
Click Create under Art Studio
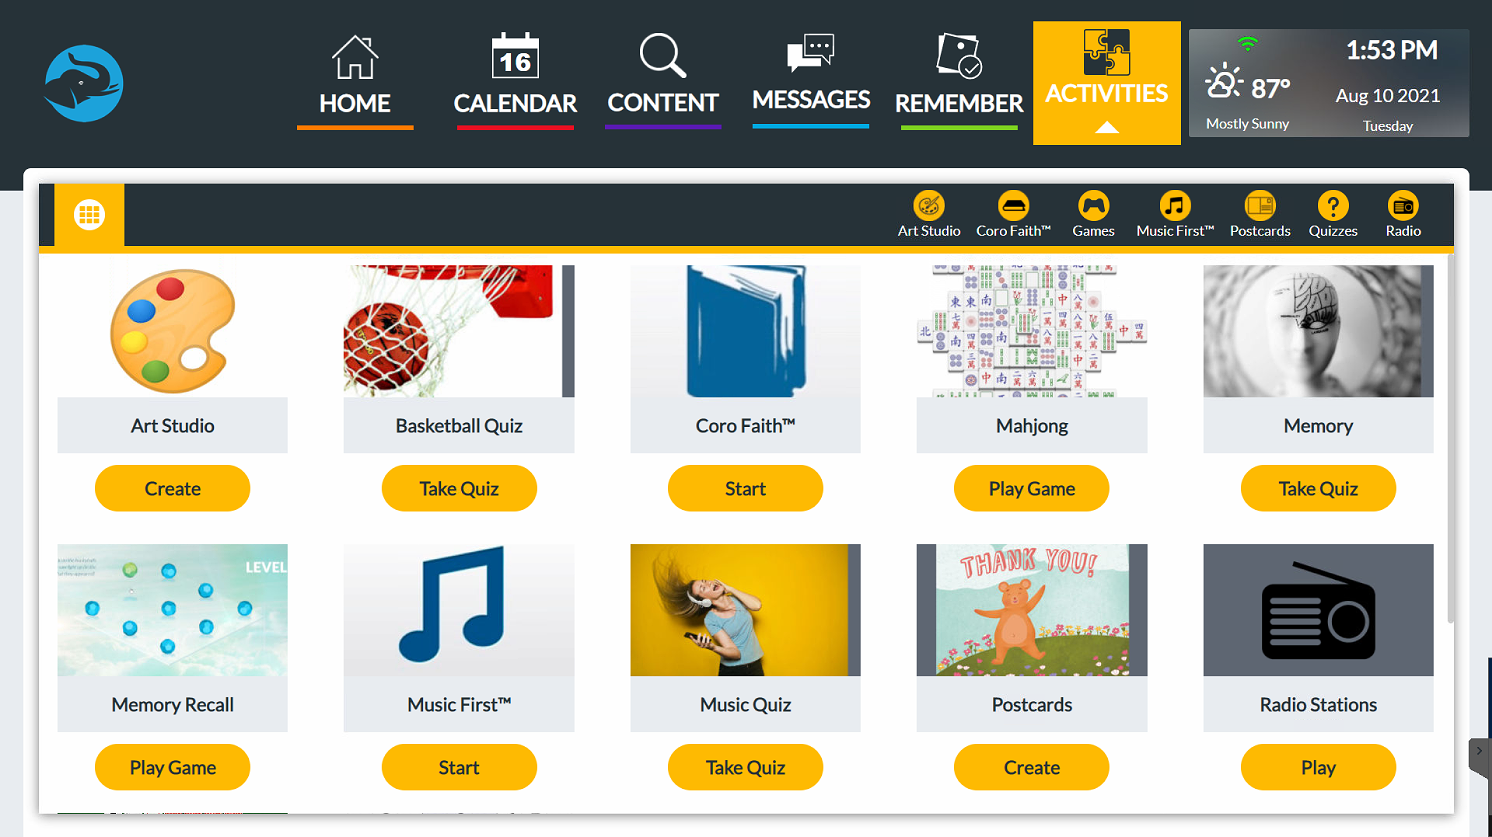172,488
